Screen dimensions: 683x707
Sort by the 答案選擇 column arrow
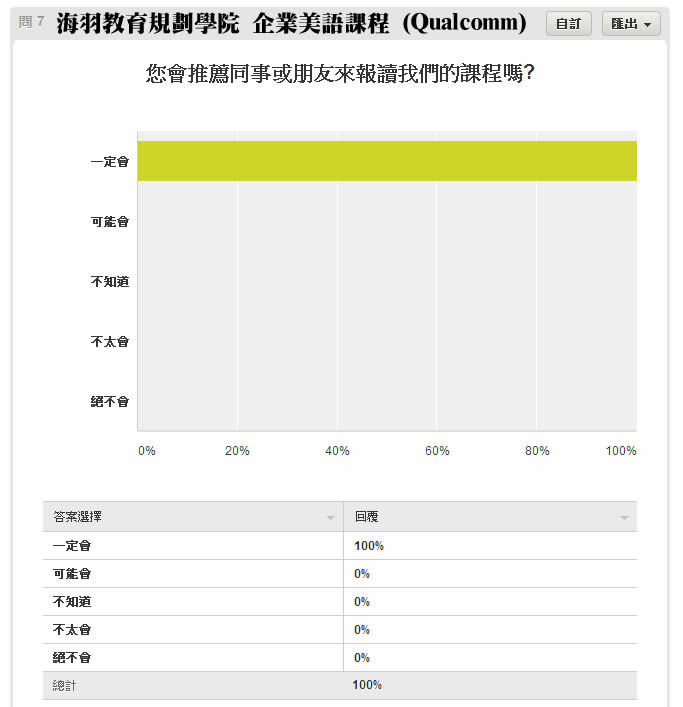(x=330, y=517)
